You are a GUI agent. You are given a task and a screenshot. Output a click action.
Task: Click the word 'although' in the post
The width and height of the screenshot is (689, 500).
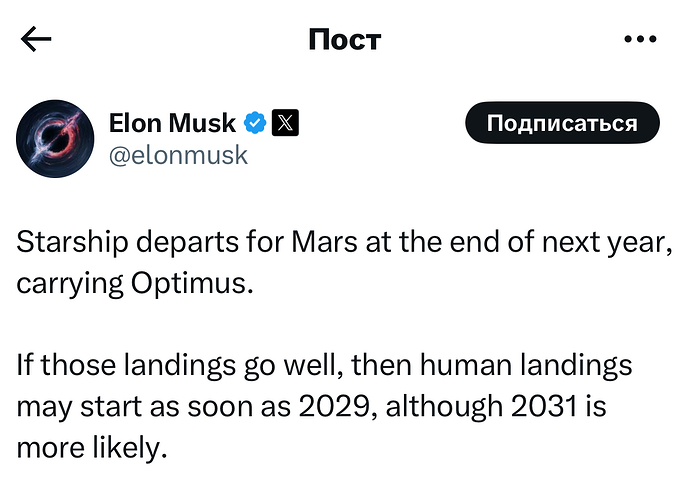(x=444, y=407)
